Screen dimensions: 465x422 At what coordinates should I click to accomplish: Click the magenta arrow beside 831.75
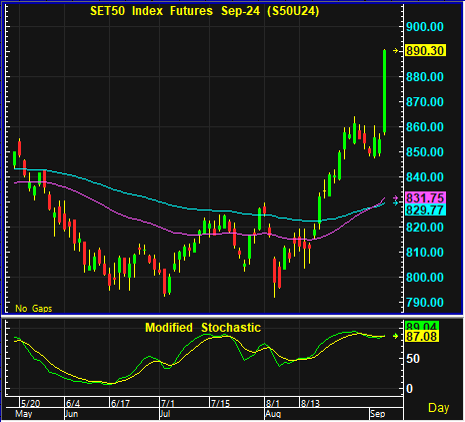click(x=396, y=198)
